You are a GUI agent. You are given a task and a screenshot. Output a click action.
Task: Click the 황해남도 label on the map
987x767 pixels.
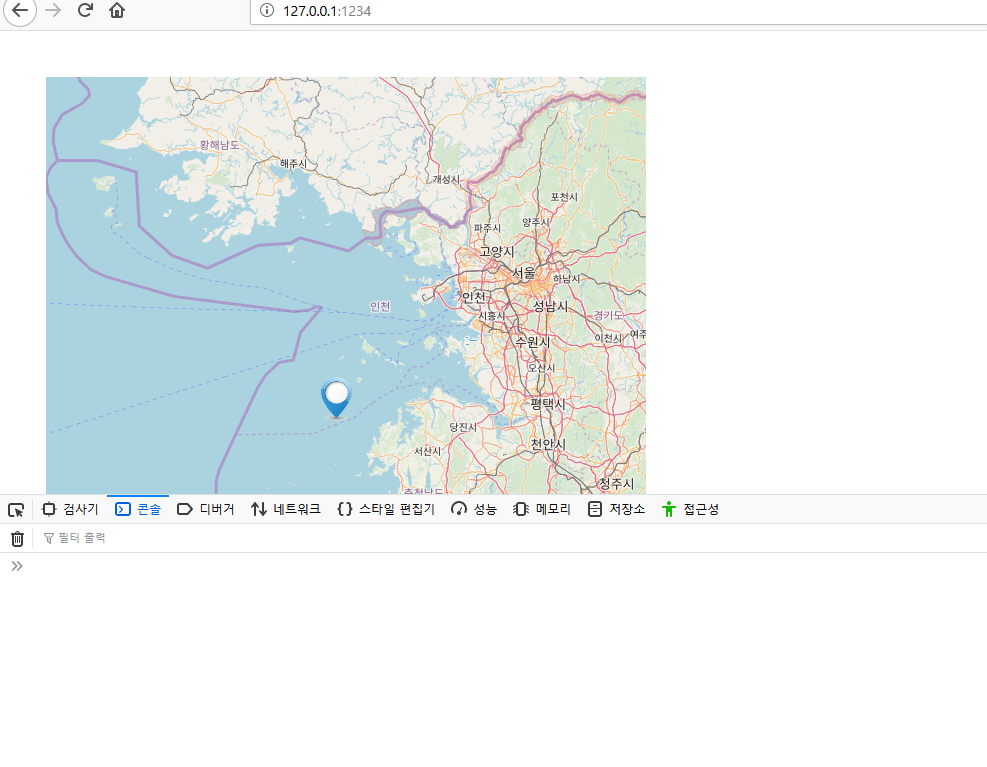[219, 145]
